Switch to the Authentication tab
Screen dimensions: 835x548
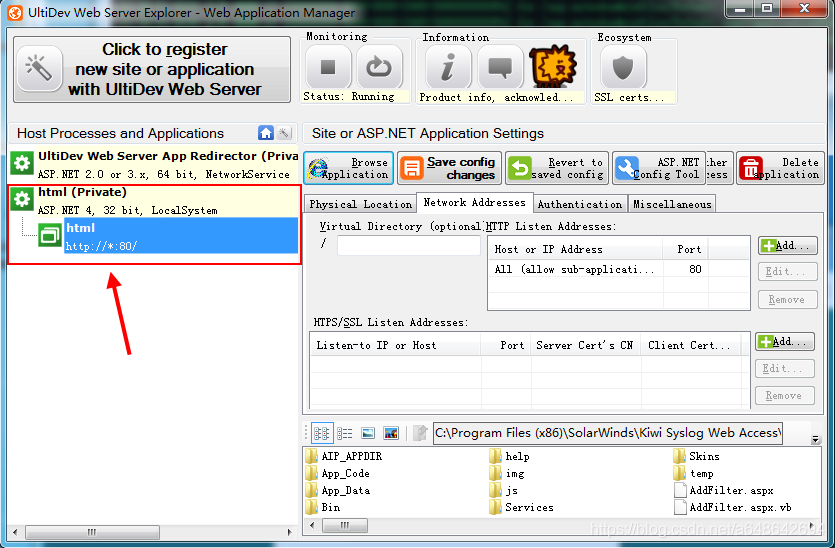580,204
